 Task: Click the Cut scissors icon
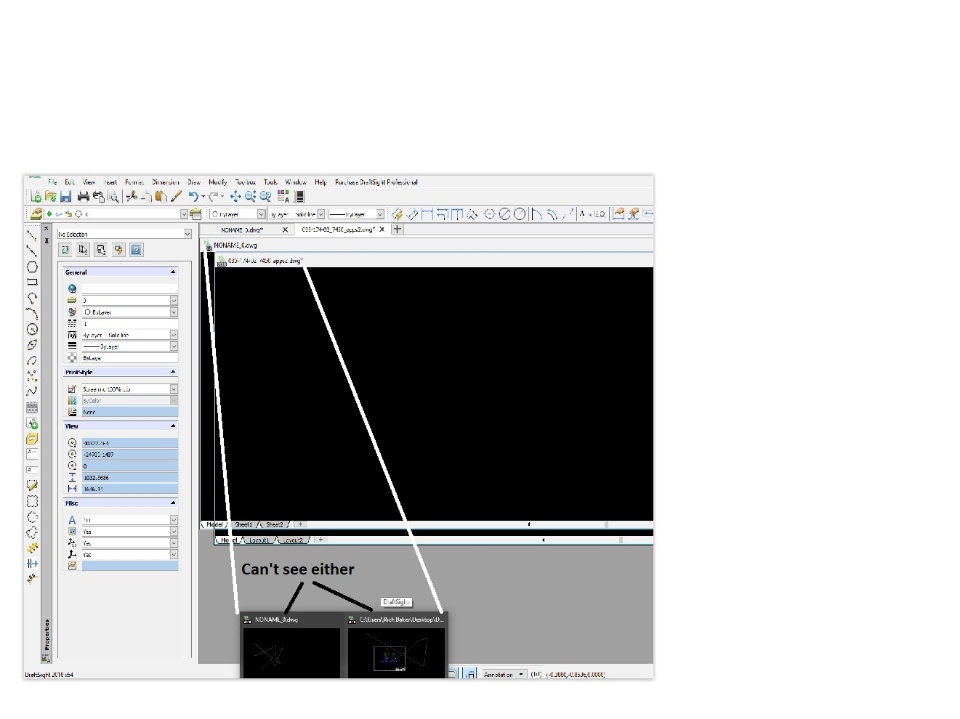131,197
